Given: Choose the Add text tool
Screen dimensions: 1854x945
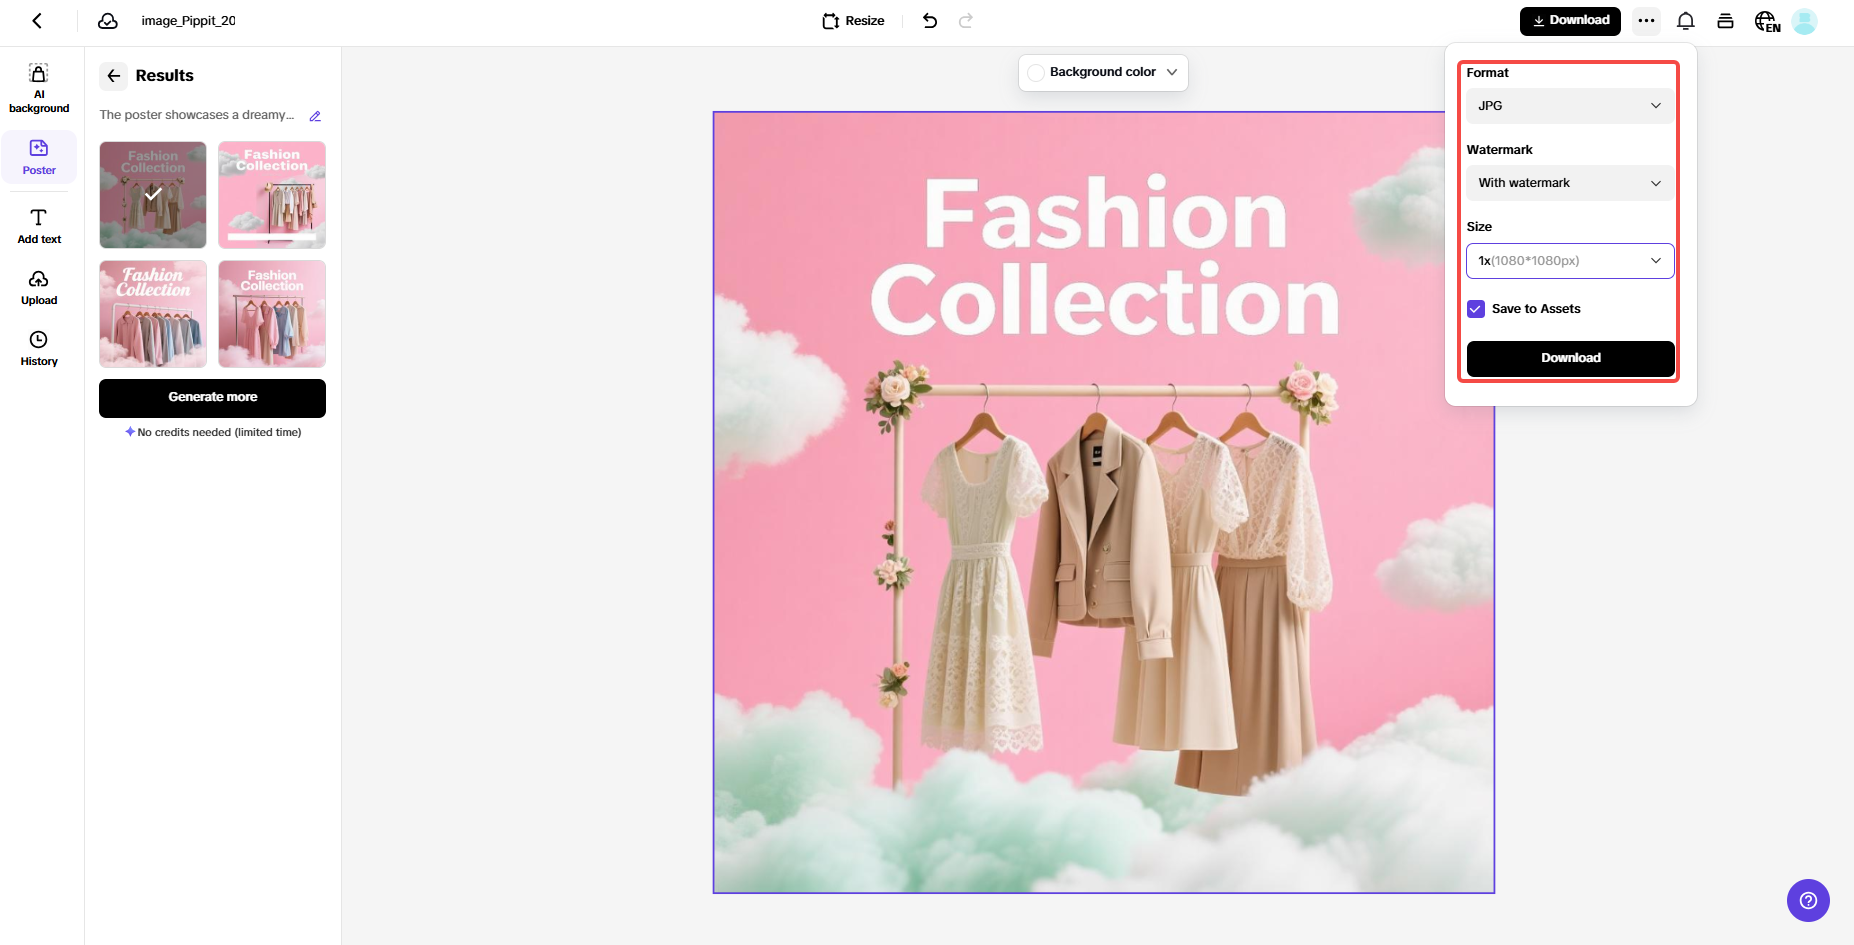Looking at the screenshot, I should (x=39, y=226).
